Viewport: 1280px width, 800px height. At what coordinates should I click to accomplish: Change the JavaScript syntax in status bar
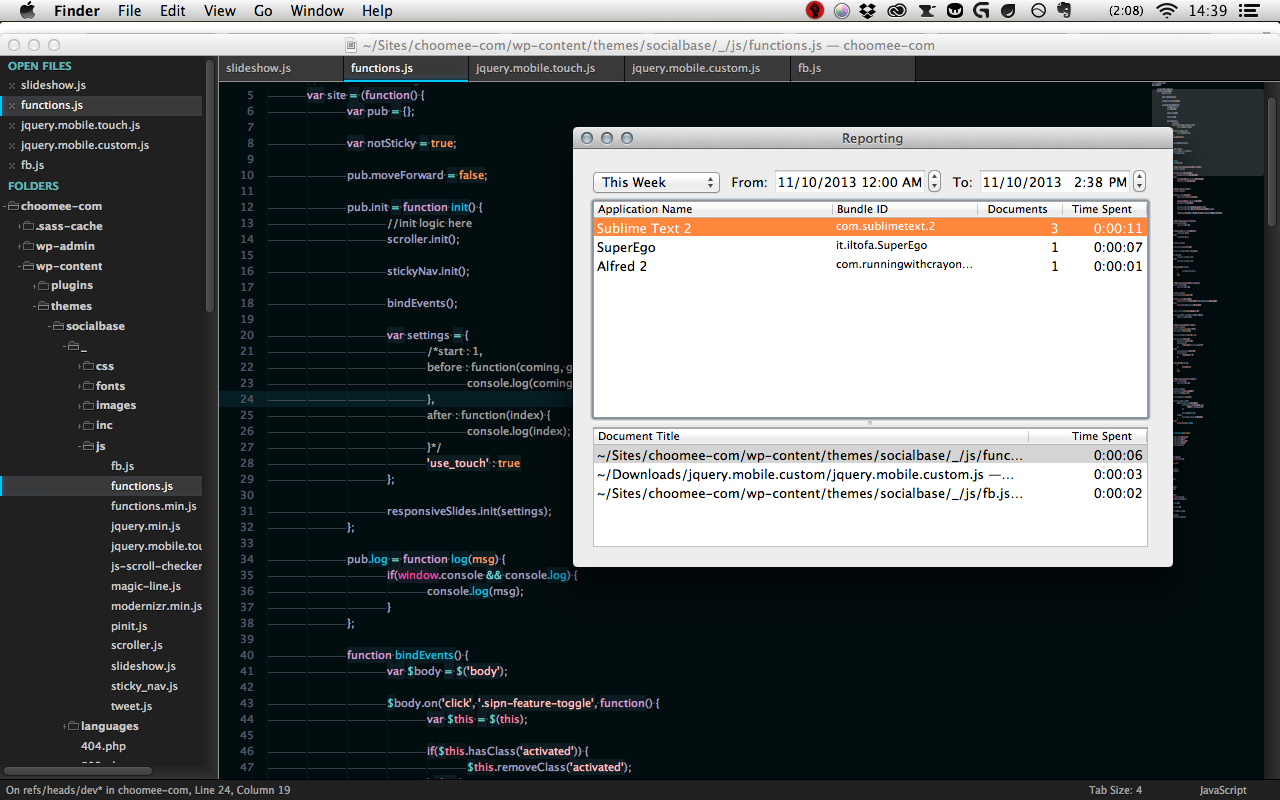click(x=1223, y=790)
